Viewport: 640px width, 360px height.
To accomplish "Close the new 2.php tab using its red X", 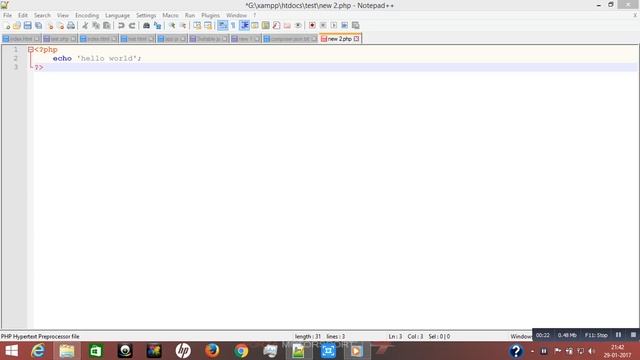I will [x=357, y=39].
